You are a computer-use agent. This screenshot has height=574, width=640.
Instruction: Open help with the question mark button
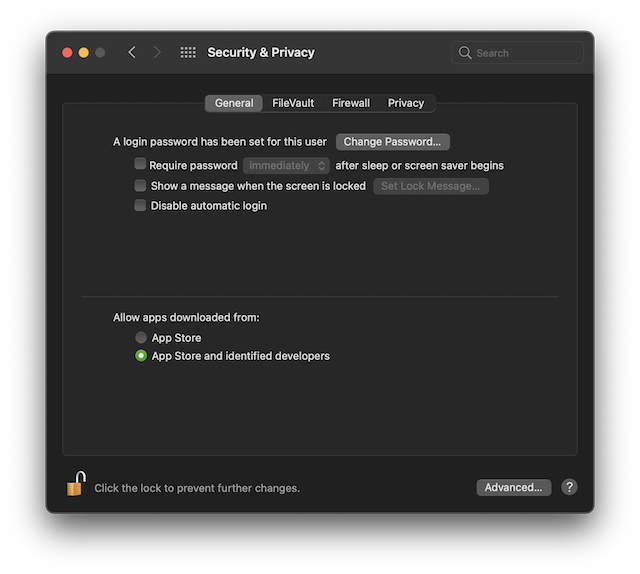click(x=569, y=487)
